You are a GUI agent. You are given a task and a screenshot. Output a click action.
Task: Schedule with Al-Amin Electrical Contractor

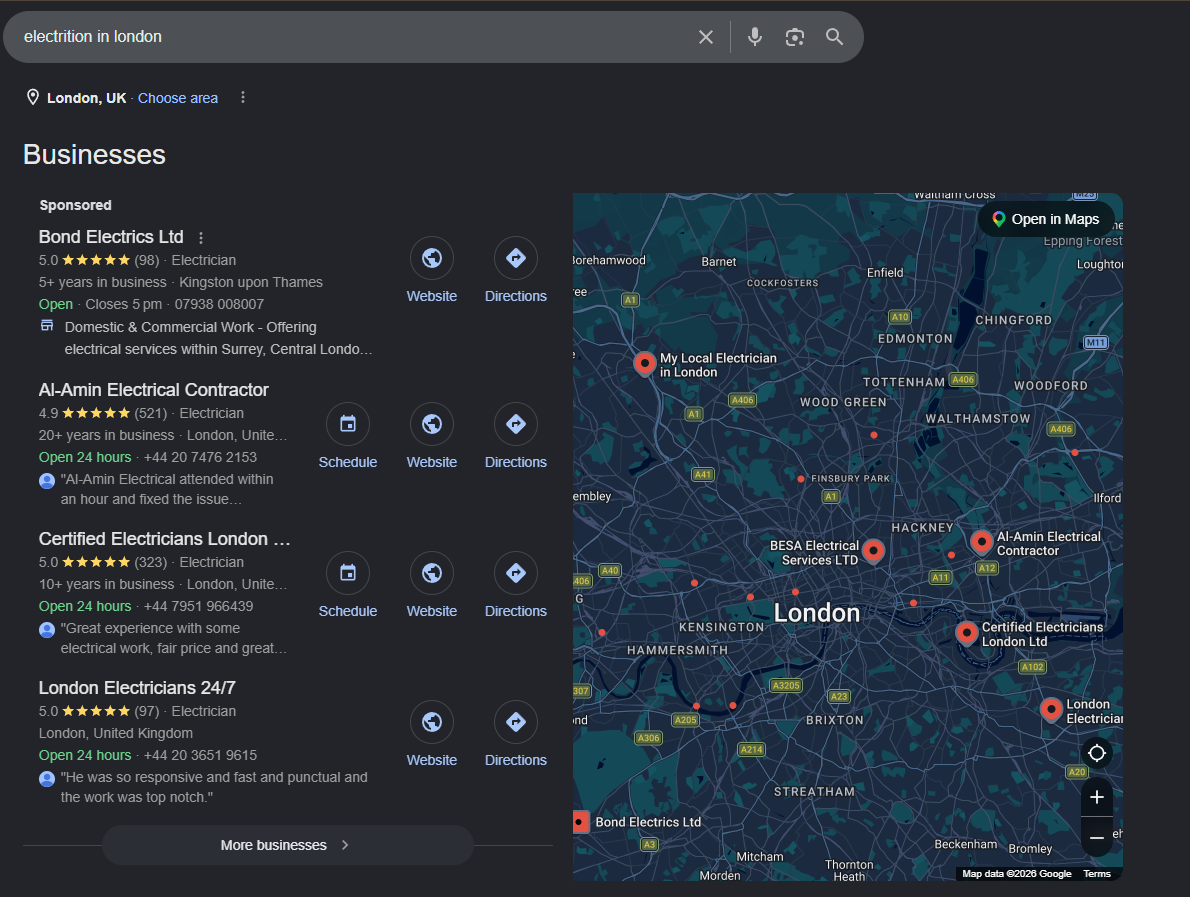pos(348,424)
